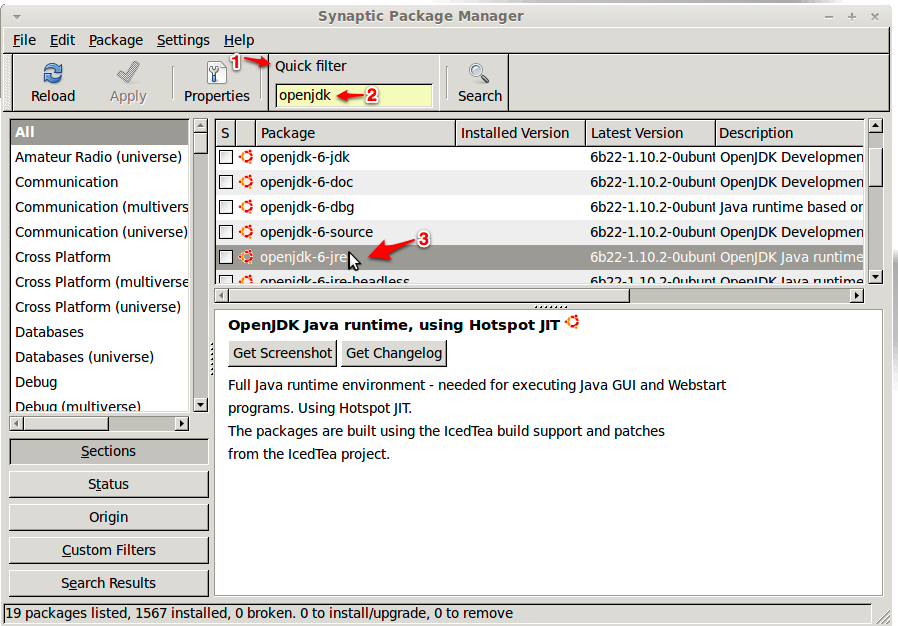This screenshot has height=626, width=898.
Task: Sort by the Package column header
Action: [355, 133]
